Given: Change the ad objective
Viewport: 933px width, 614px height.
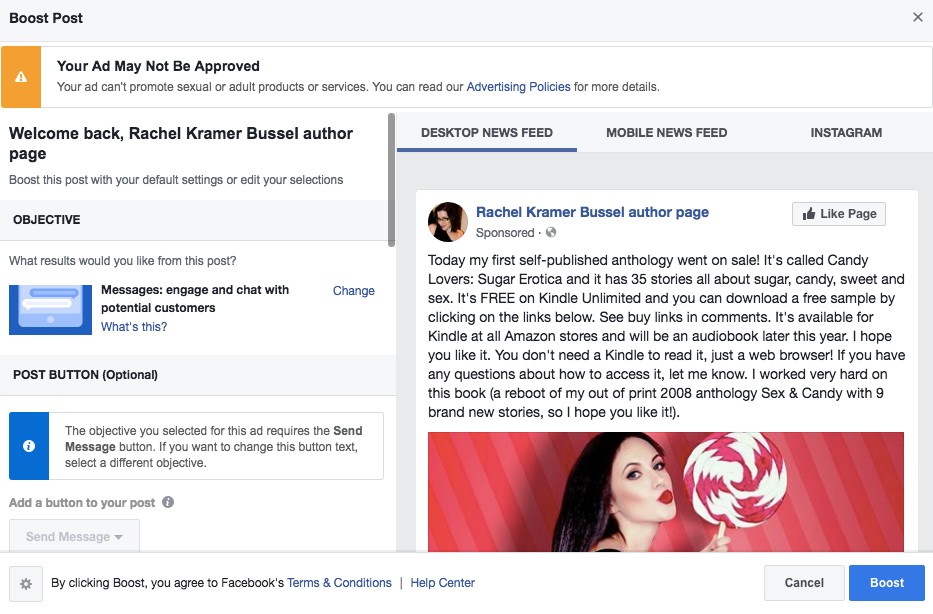Looking at the screenshot, I should pyautogui.click(x=353, y=291).
